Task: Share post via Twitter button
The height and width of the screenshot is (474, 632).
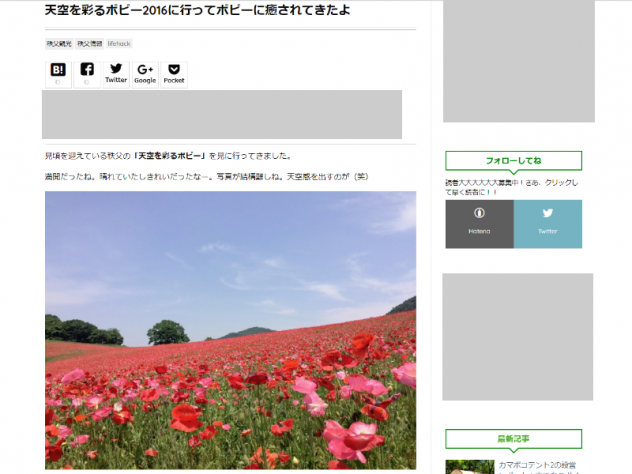Action: pyautogui.click(x=116, y=75)
